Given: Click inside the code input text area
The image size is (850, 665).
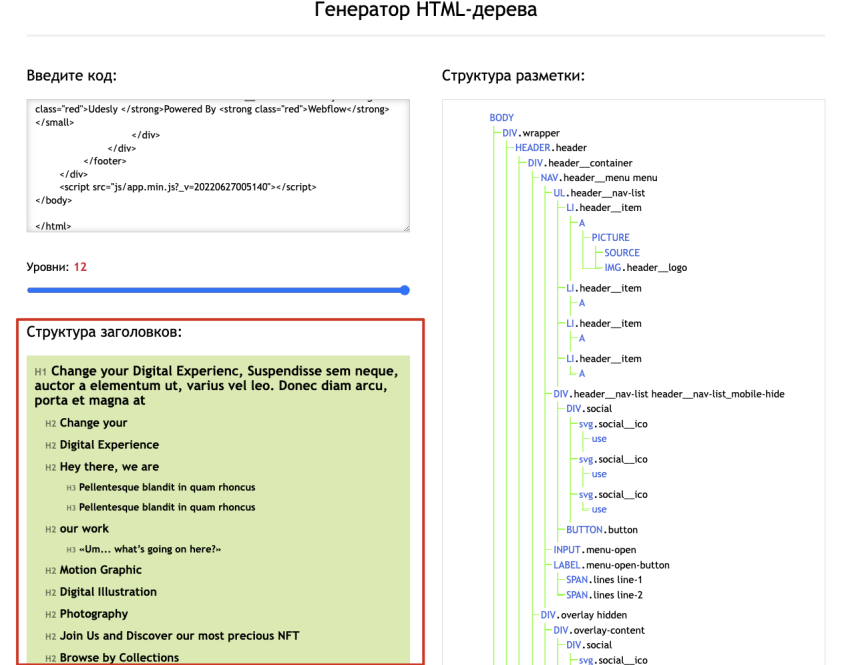Looking at the screenshot, I should (220, 160).
